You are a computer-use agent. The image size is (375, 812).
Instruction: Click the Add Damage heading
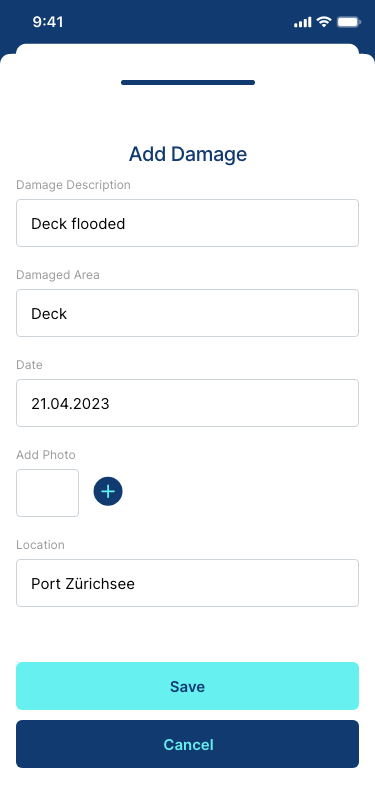tap(188, 154)
